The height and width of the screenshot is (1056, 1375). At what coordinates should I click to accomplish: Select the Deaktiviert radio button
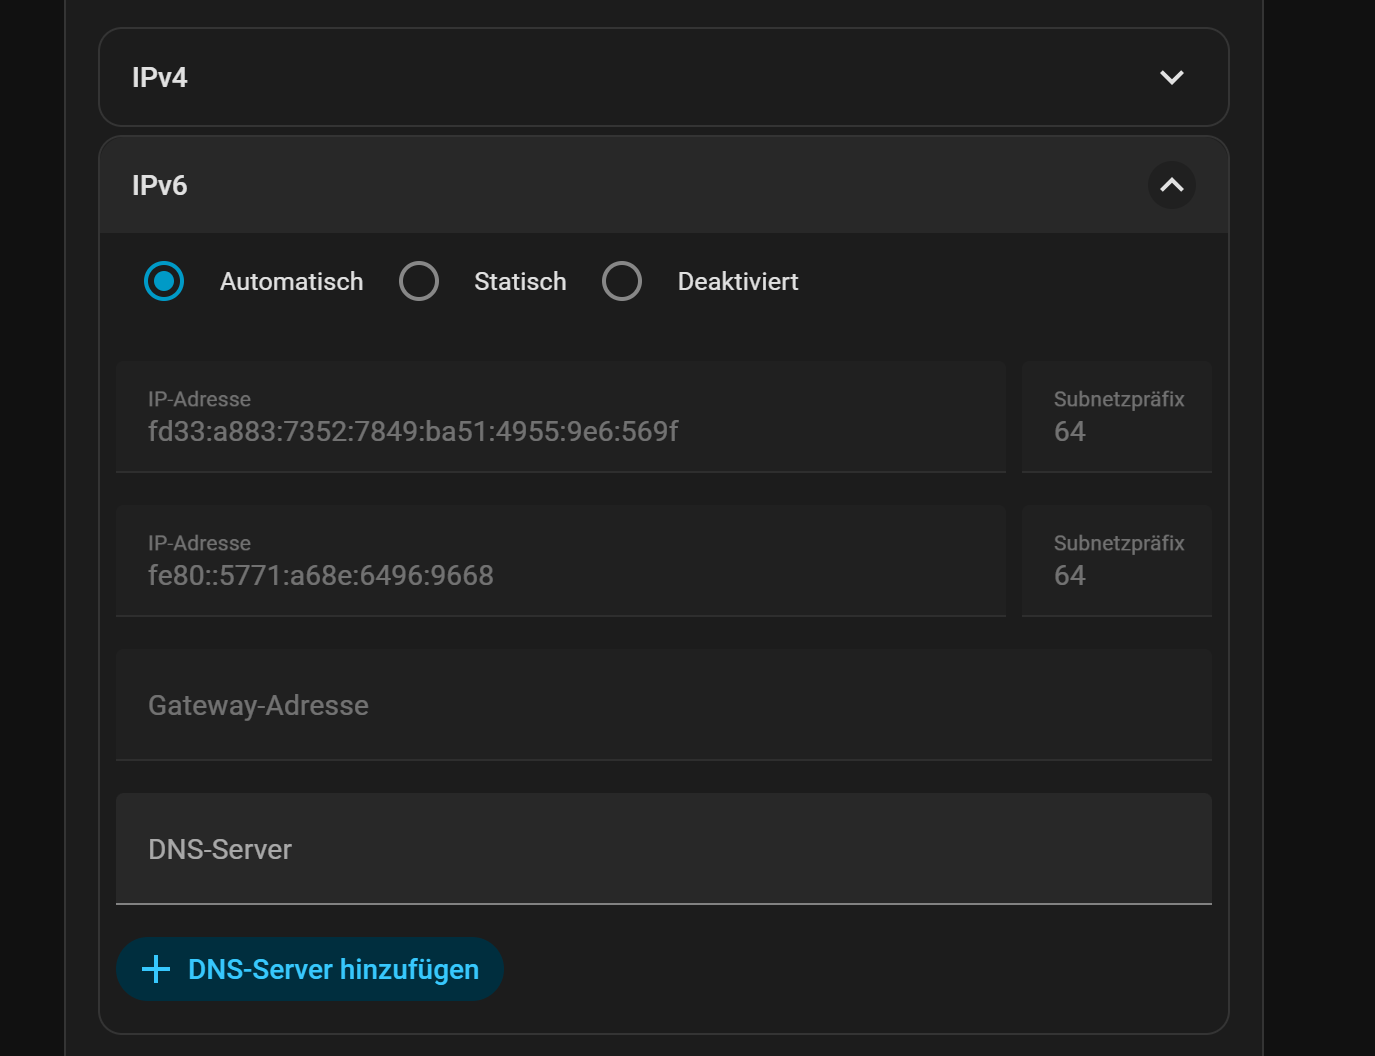[x=622, y=282]
